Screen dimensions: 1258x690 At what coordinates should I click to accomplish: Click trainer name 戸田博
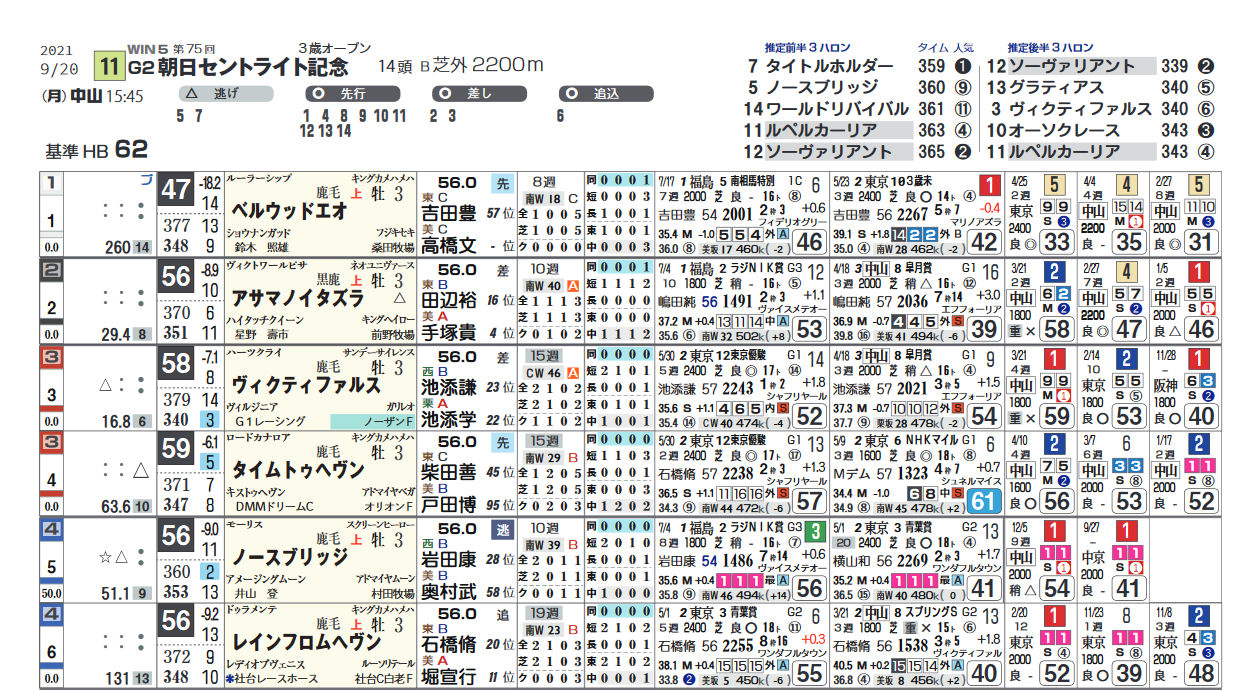pos(448,505)
